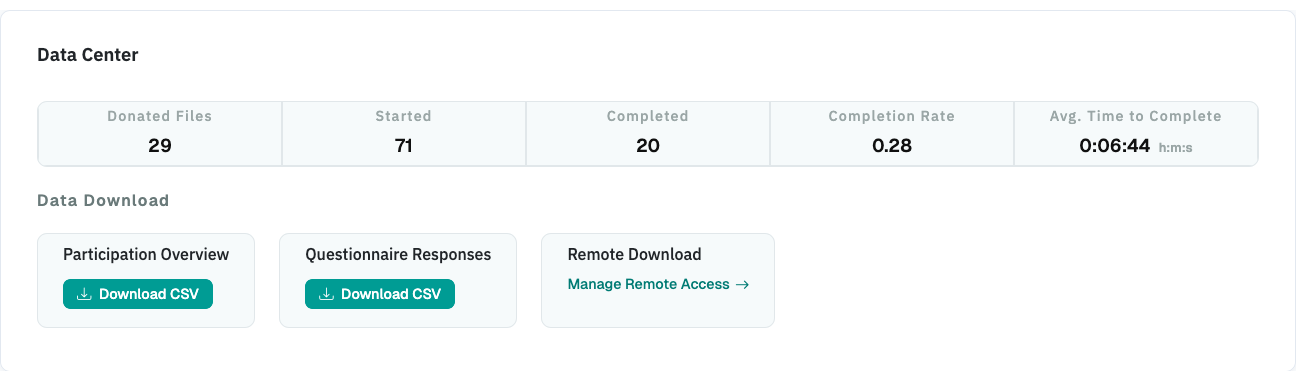Click the Data Download section label

coord(103,200)
